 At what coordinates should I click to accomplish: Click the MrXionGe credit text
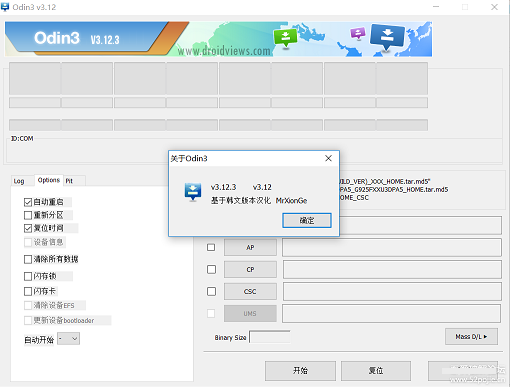pyautogui.click(x=291, y=201)
